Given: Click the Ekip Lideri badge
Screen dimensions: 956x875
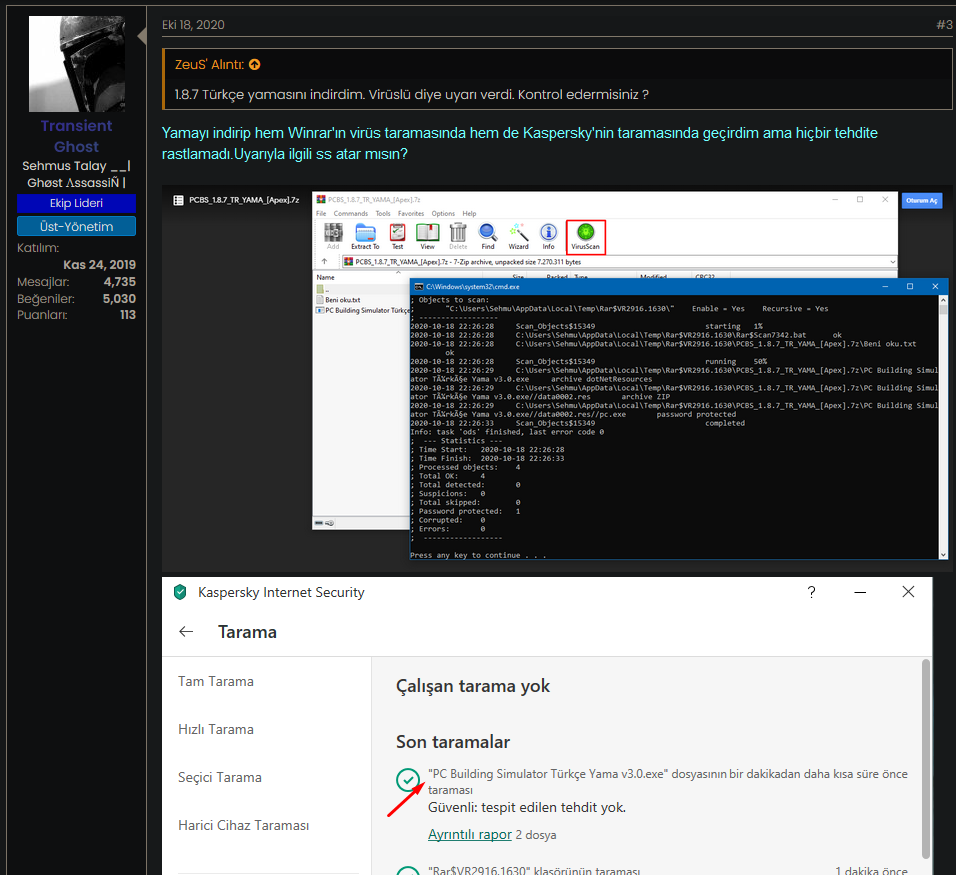Looking at the screenshot, I should pos(76,203).
